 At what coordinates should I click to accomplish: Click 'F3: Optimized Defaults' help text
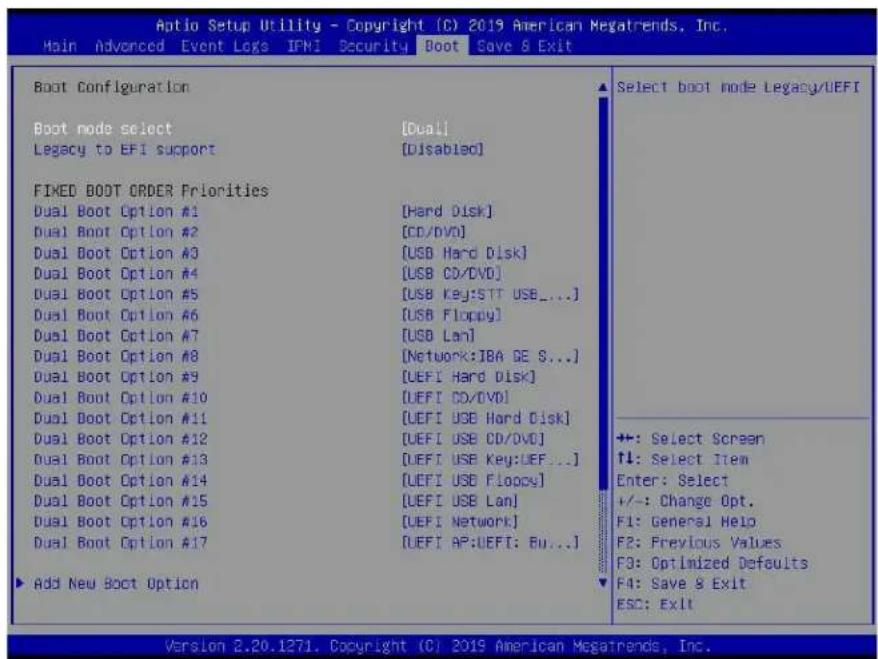[x=712, y=563]
